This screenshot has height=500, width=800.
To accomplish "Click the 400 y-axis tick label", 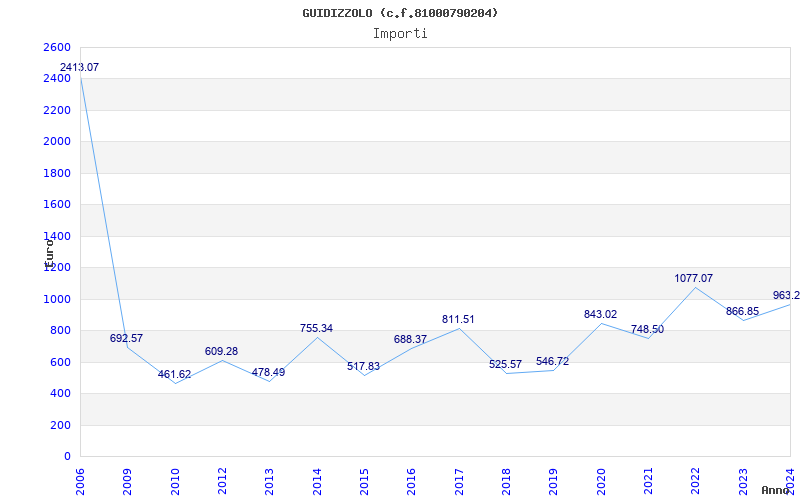I will pyautogui.click(x=58, y=393).
